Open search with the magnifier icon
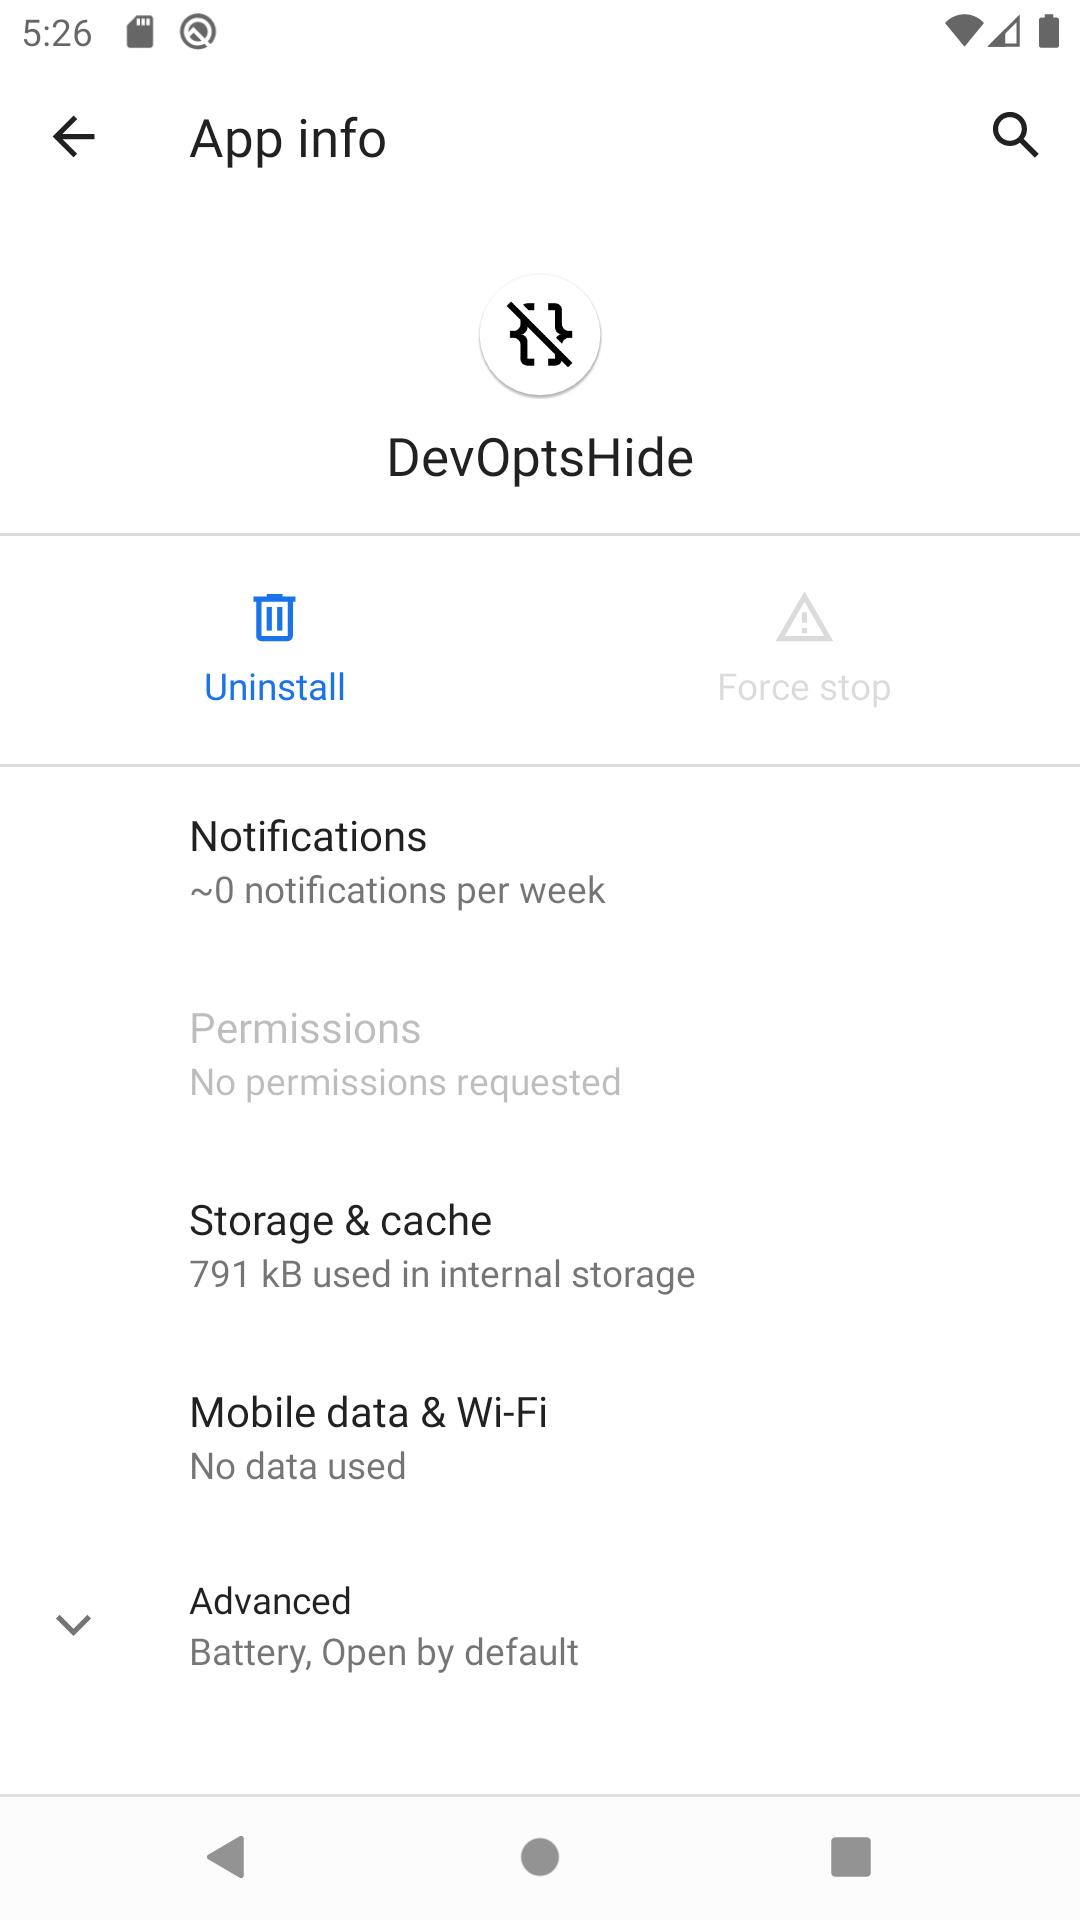The width and height of the screenshot is (1080, 1920). click(x=1015, y=135)
